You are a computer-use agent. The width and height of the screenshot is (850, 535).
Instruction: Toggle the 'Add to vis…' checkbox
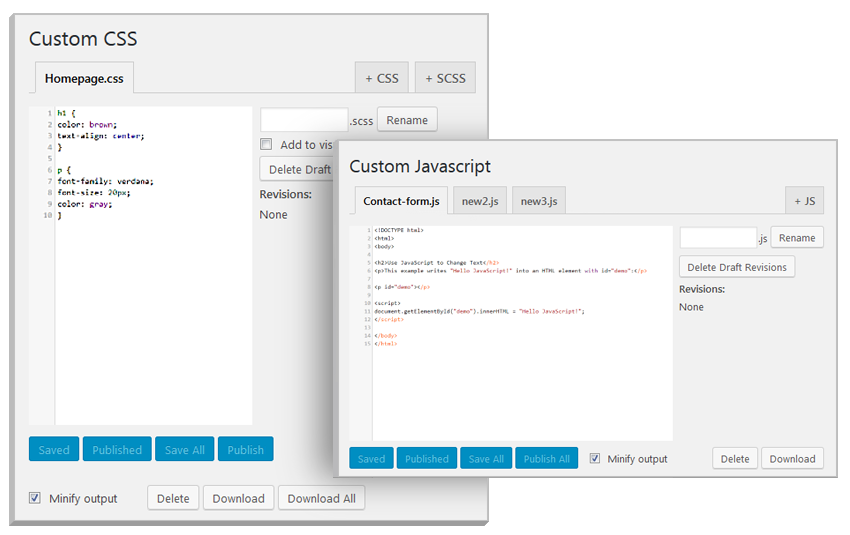tap(266, 144)
